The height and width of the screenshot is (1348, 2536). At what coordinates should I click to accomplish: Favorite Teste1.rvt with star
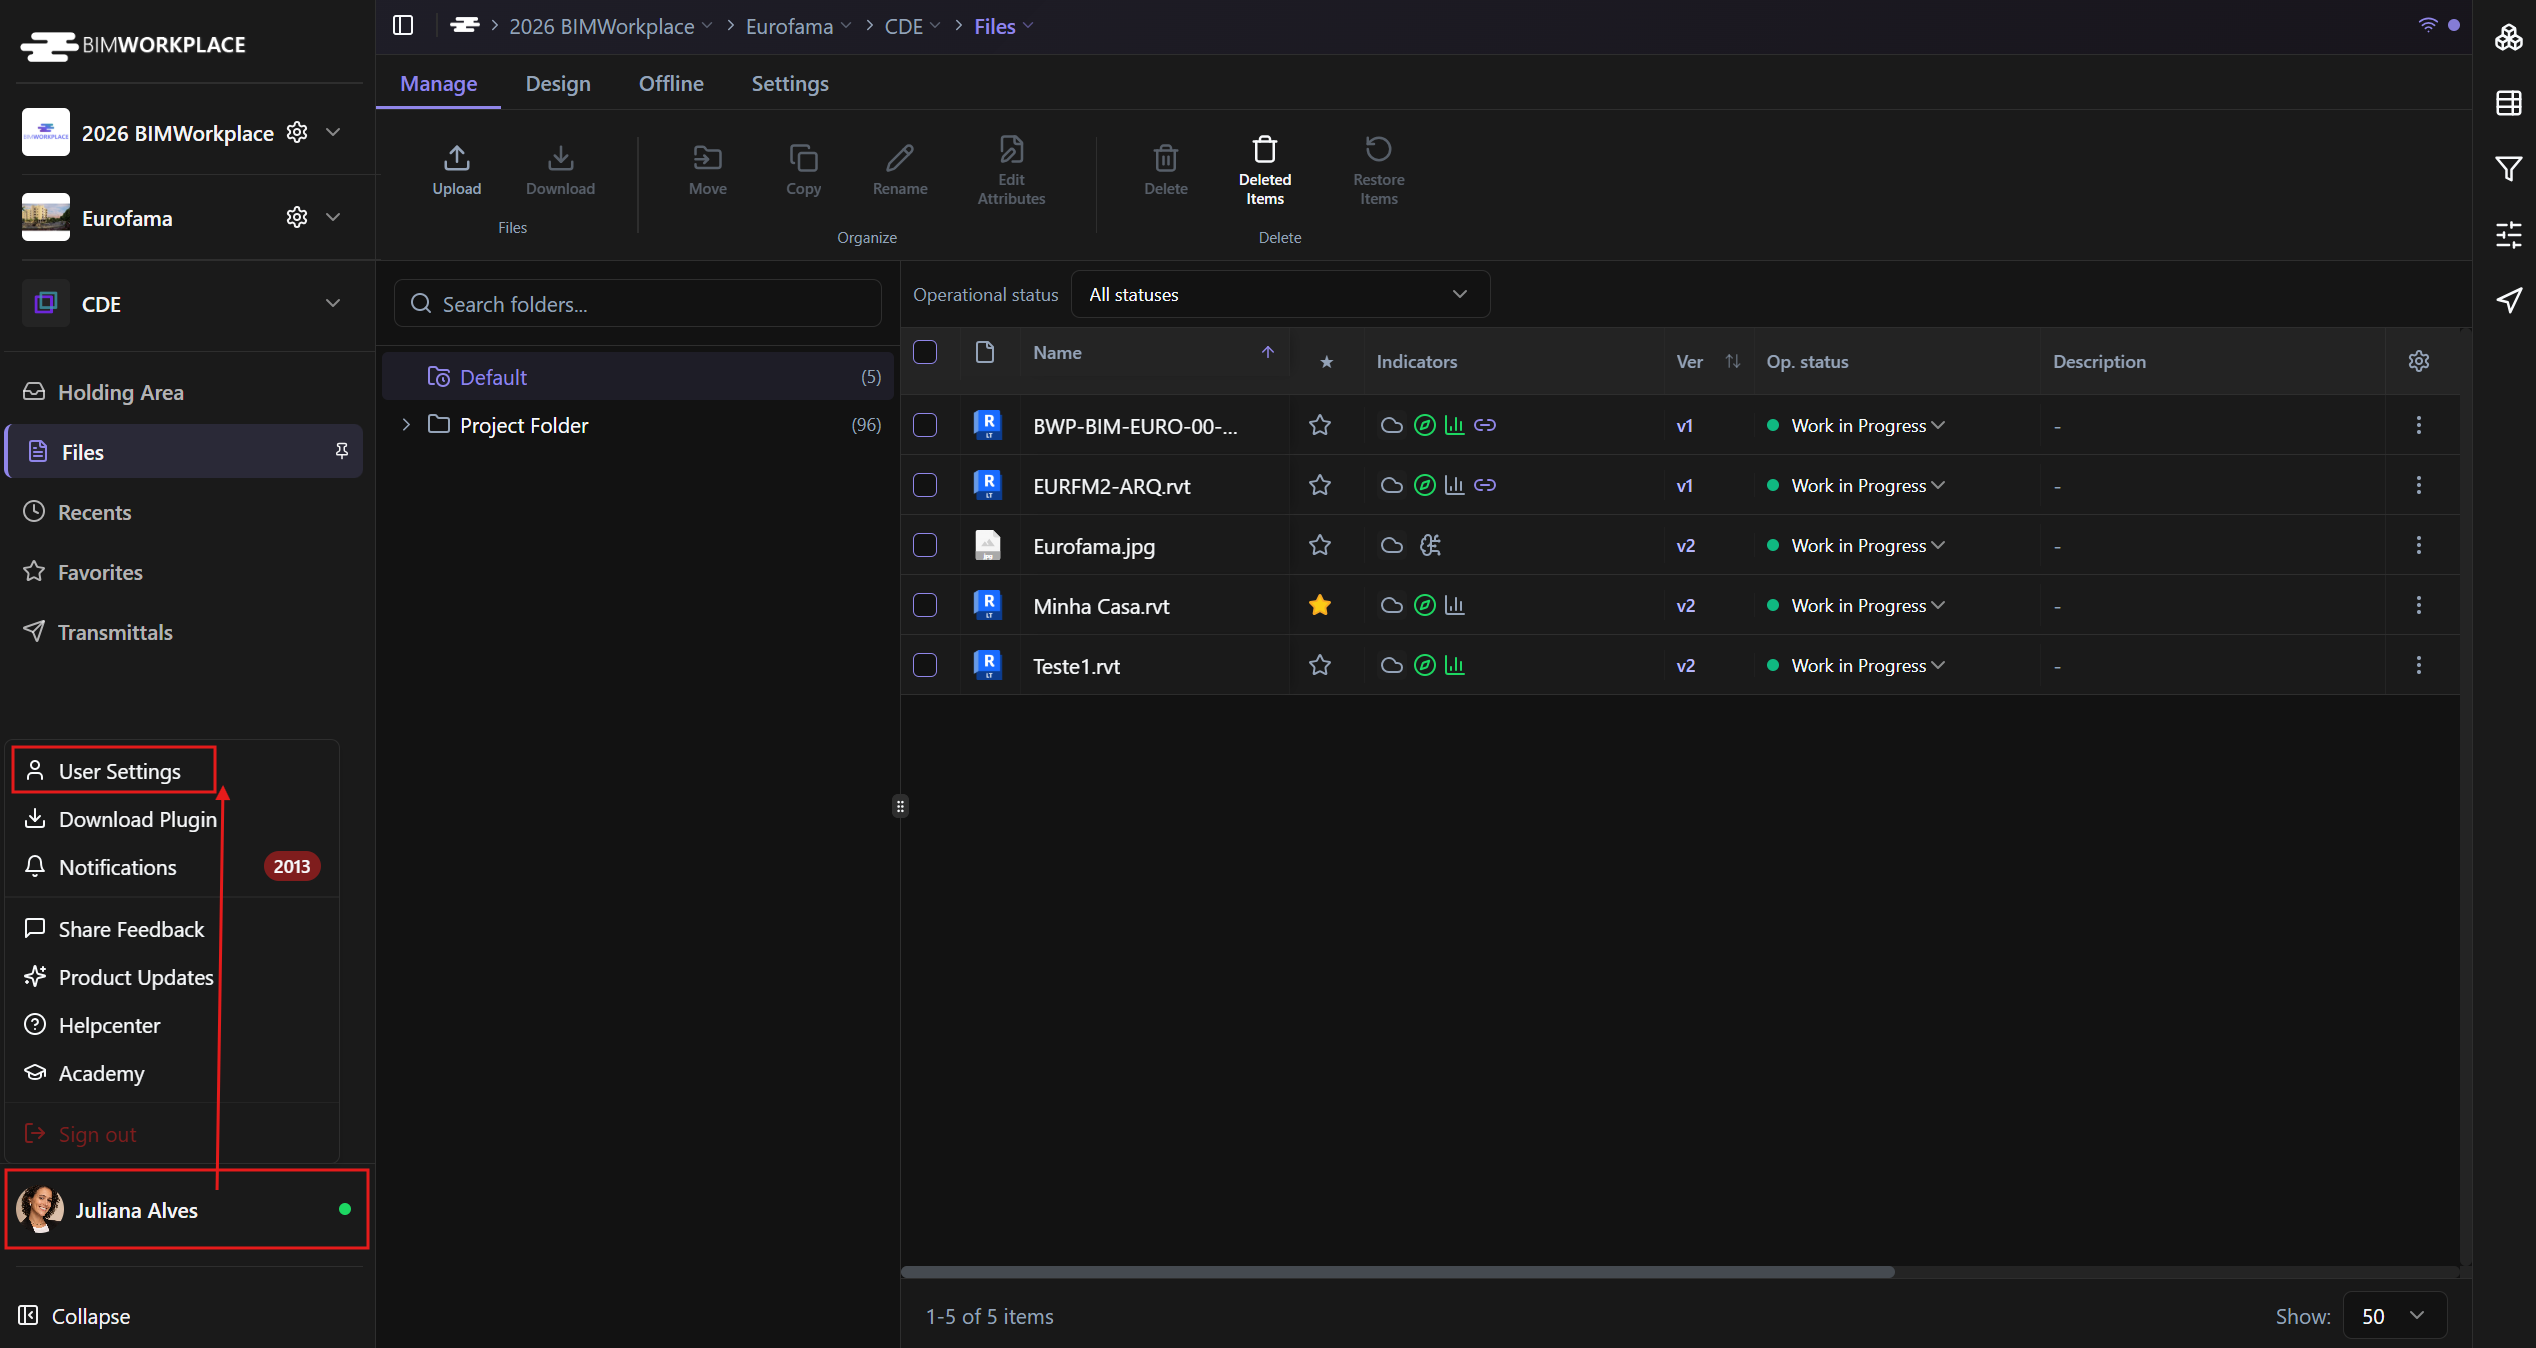1320,665
